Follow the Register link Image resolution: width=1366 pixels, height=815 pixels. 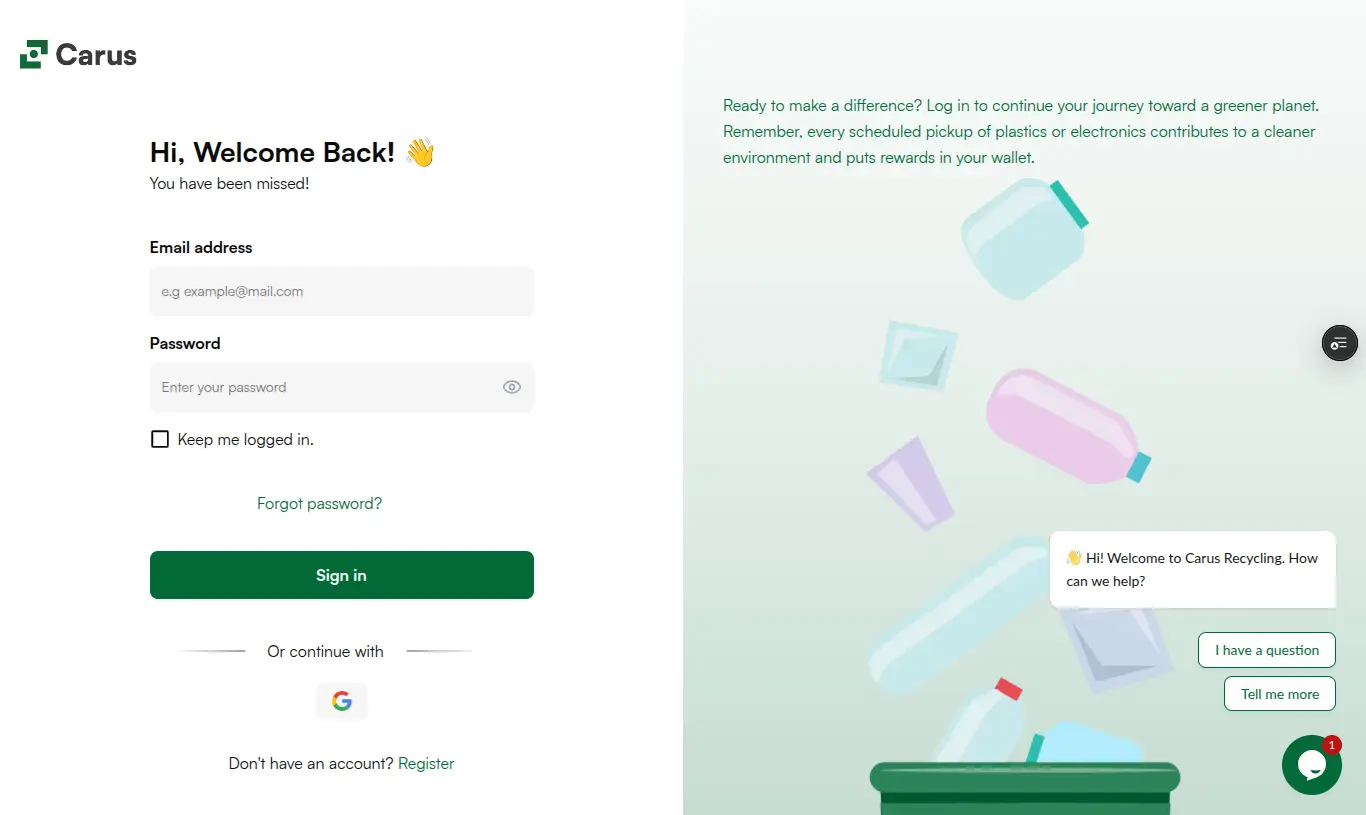click(x=426, y=763)
